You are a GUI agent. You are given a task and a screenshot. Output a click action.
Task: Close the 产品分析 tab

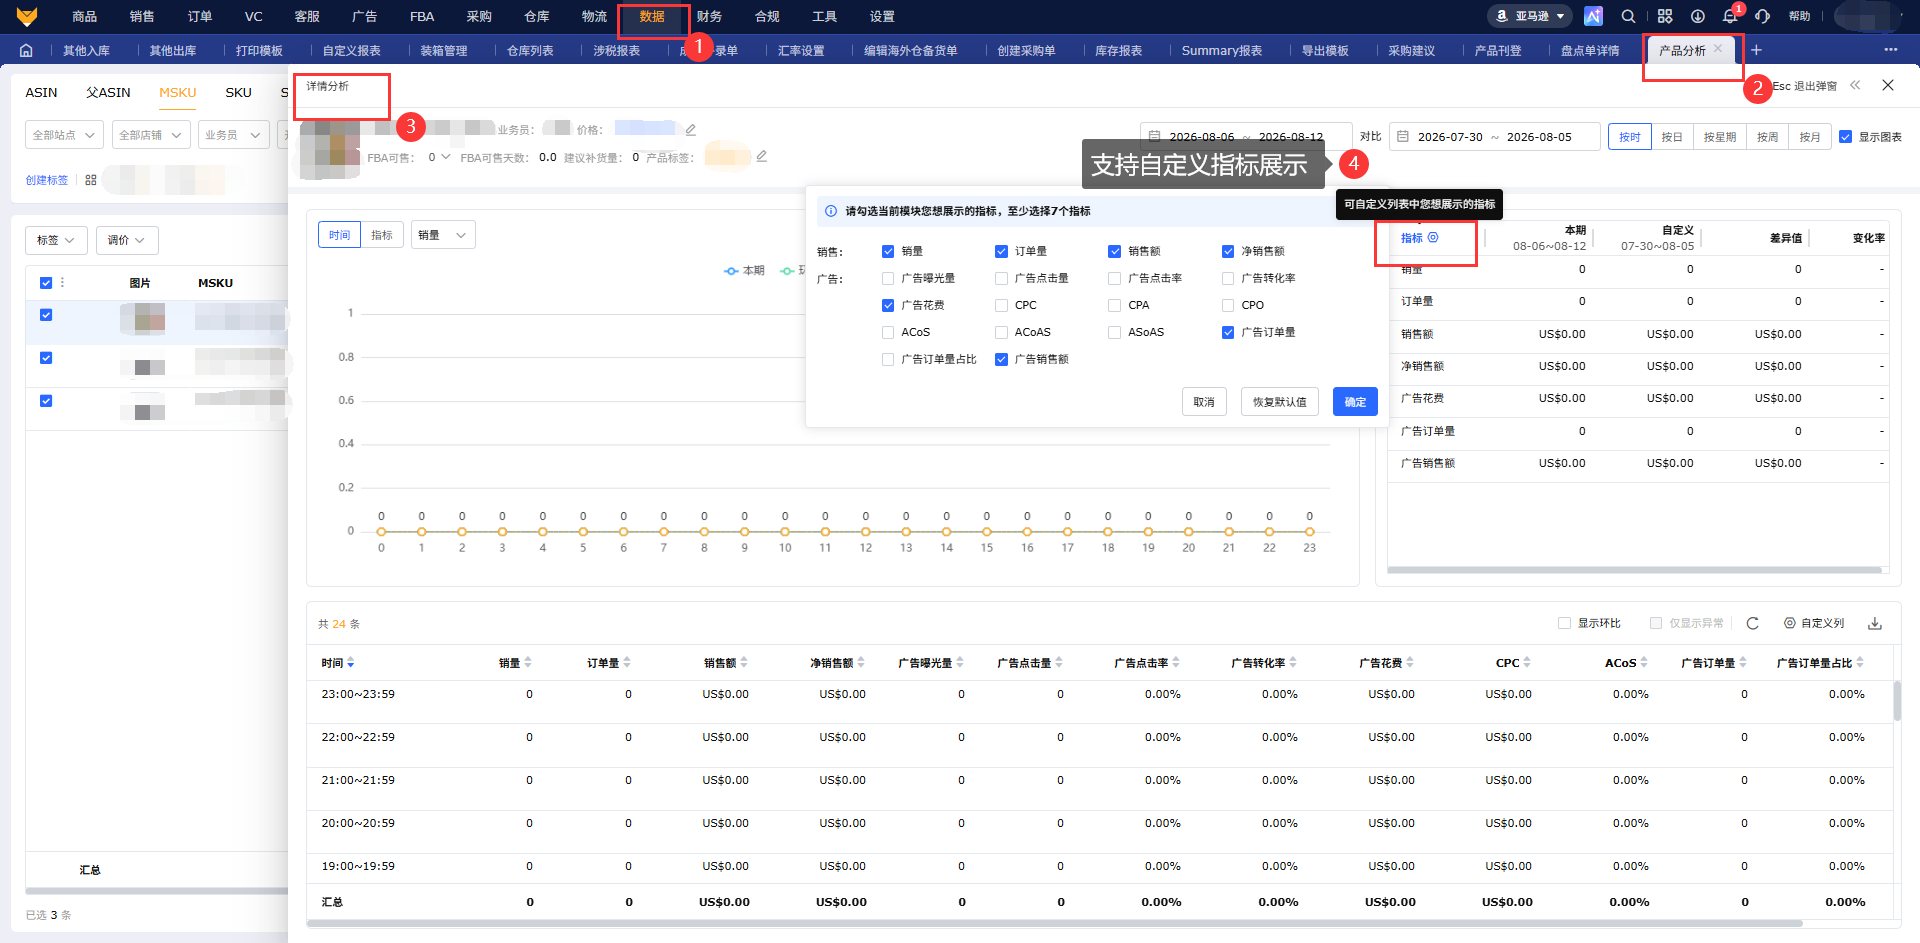(1718, 48)
